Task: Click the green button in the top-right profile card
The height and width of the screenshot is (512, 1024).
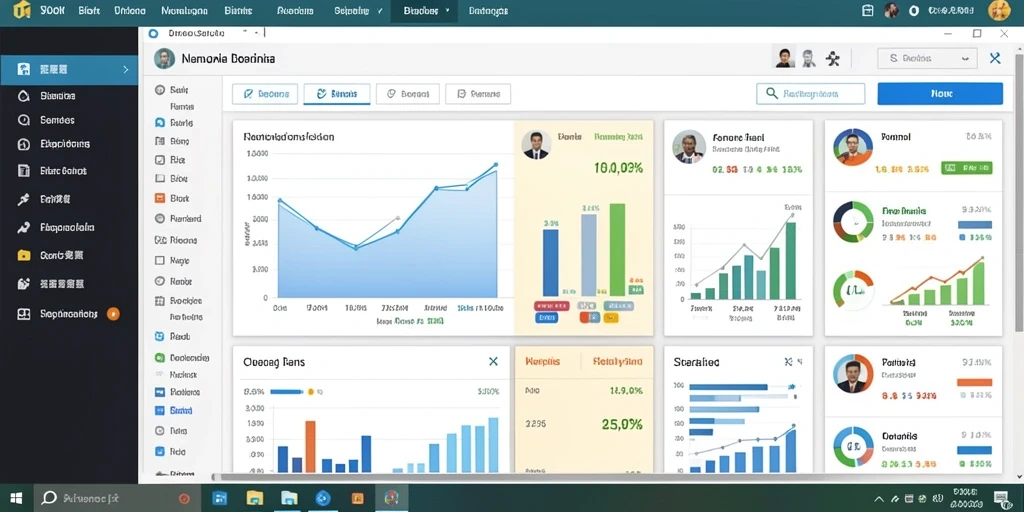Action: (x=967, y=168)
